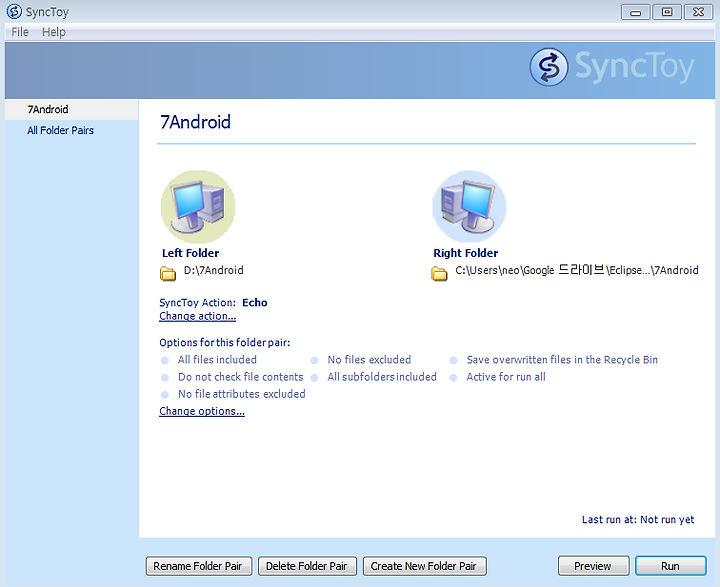Open the Change action... link
Image resolution: width=720 pixels, height=587 pixels.
[197, 316]
